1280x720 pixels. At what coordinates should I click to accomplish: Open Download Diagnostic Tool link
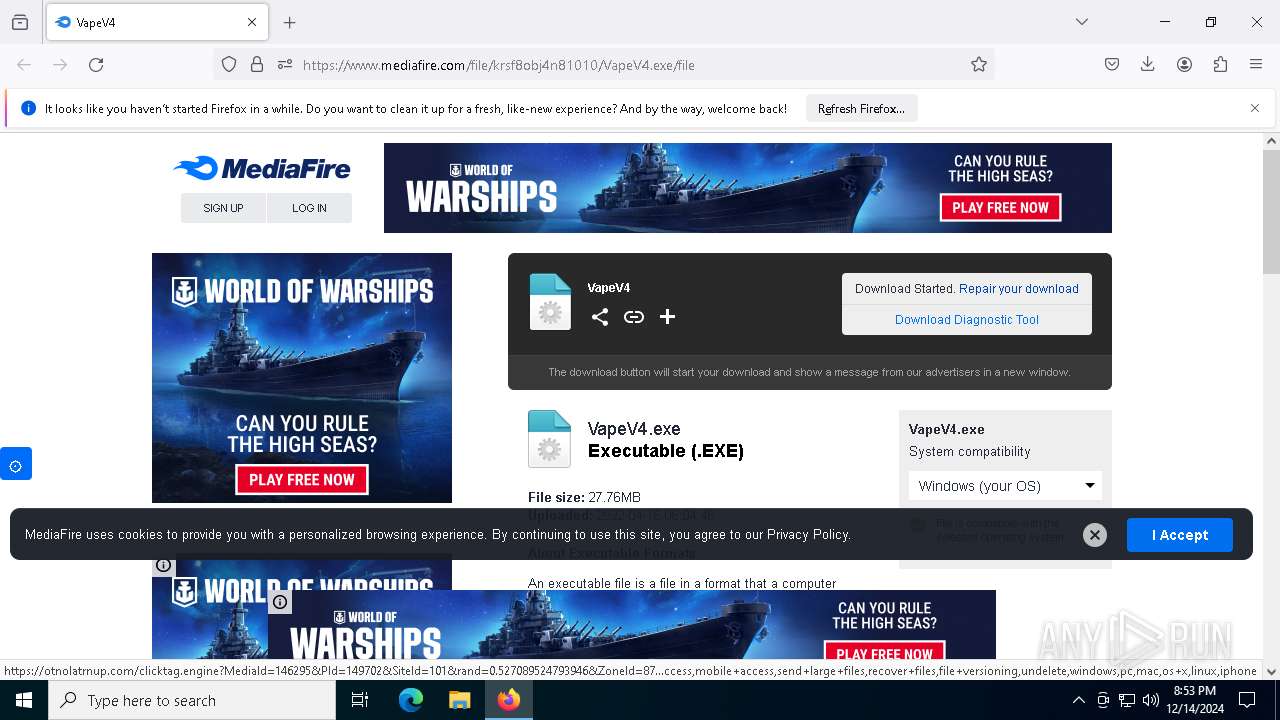(x=967, y=320)
